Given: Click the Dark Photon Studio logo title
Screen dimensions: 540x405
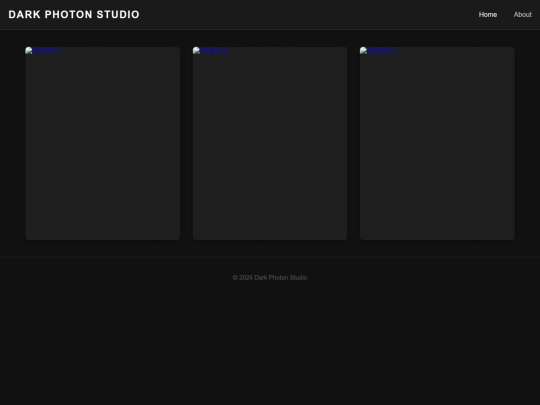Looking at the screenshot, I should tap(74, 14).
